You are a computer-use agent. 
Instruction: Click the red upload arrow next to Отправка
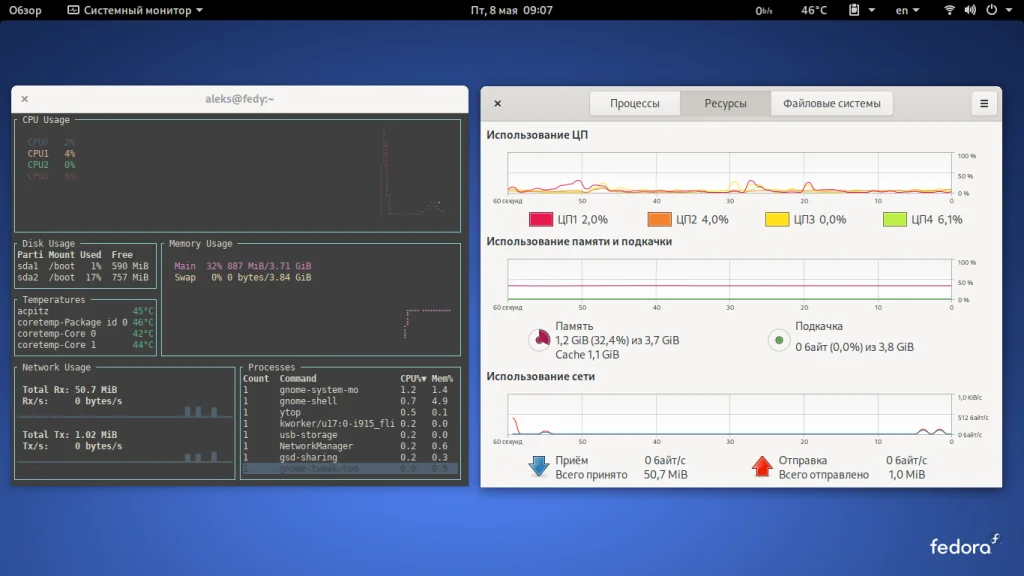pos(762,466)
